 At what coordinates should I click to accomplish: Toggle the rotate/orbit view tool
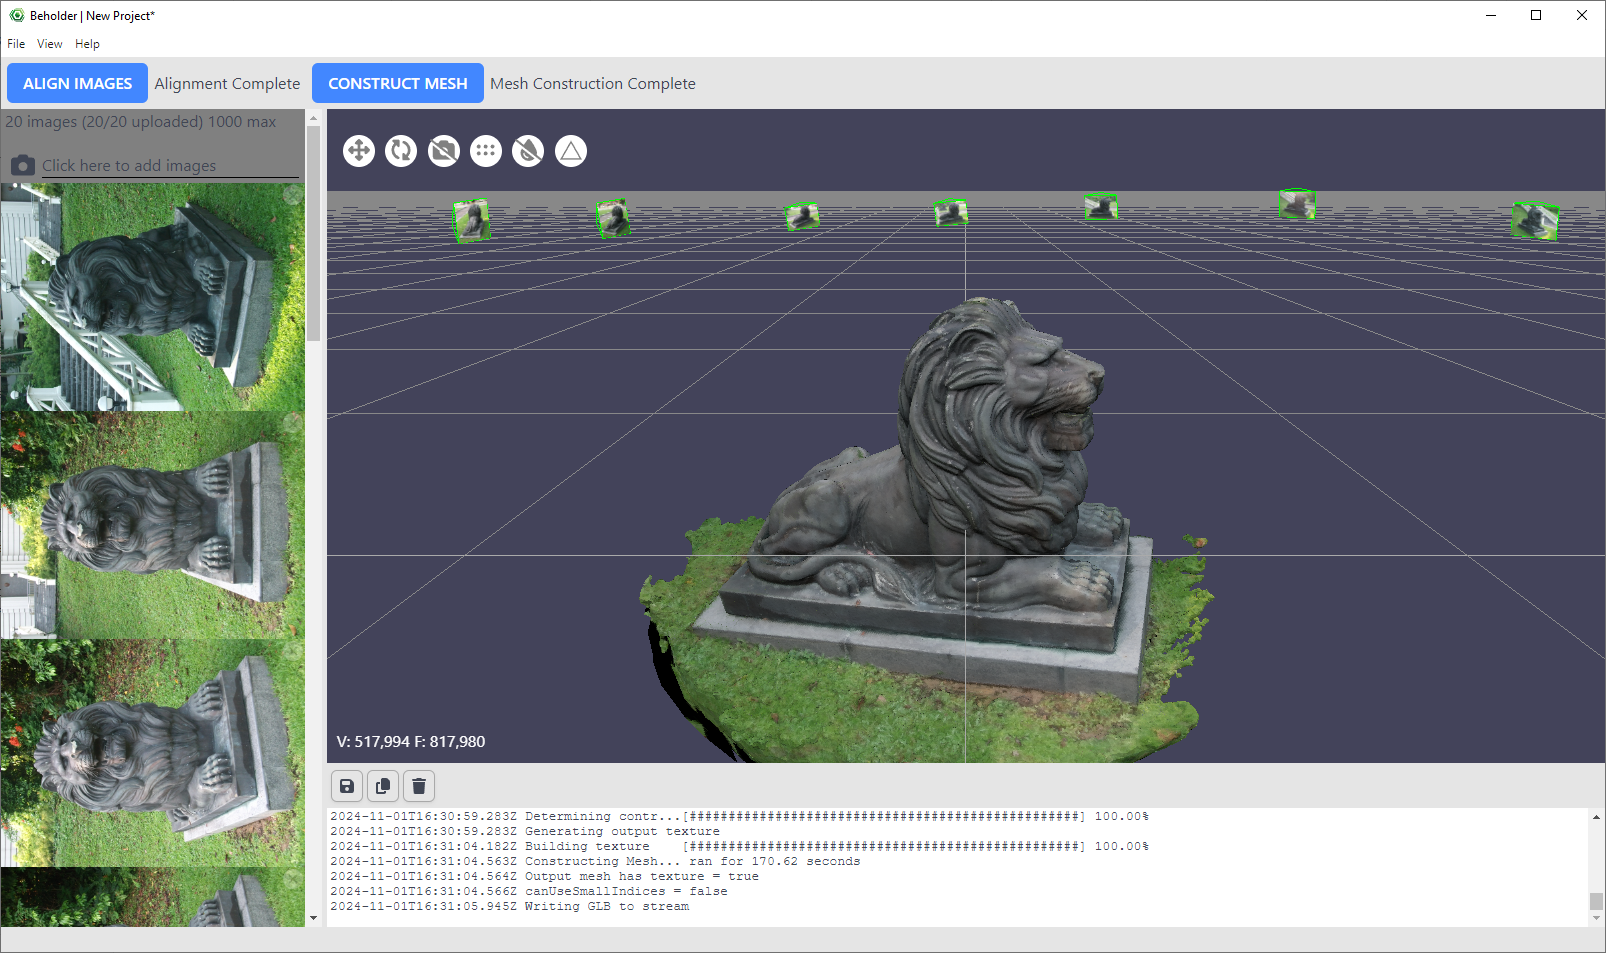401,151
